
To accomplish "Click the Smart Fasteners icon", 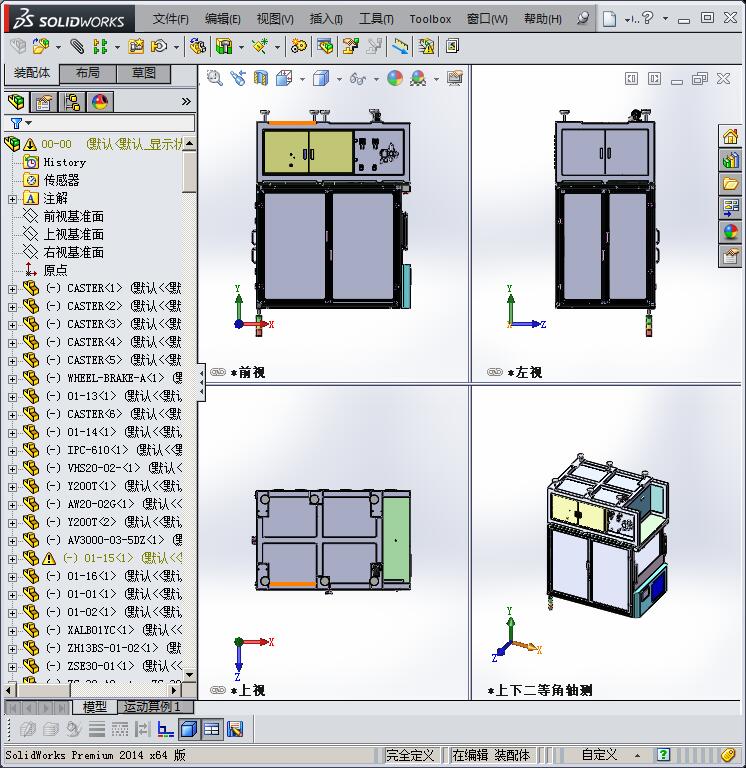I will point(136,47).
